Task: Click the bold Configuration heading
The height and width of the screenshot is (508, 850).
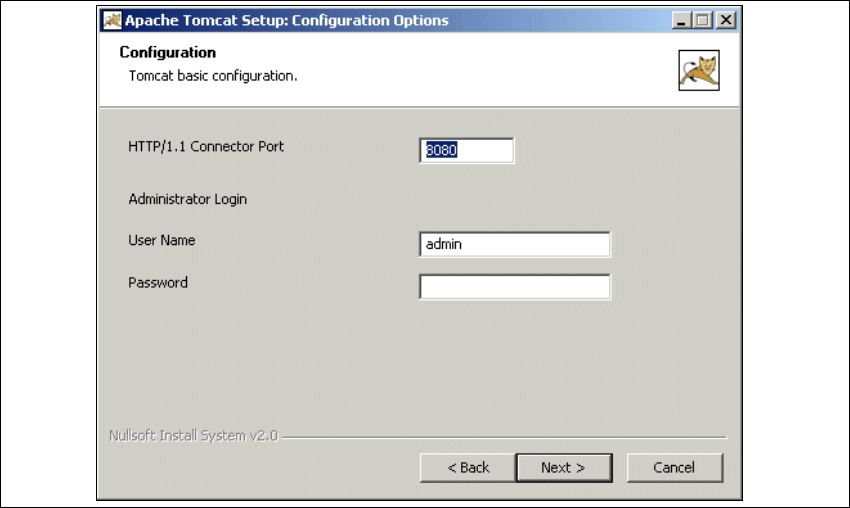Action: click(168, 53)
